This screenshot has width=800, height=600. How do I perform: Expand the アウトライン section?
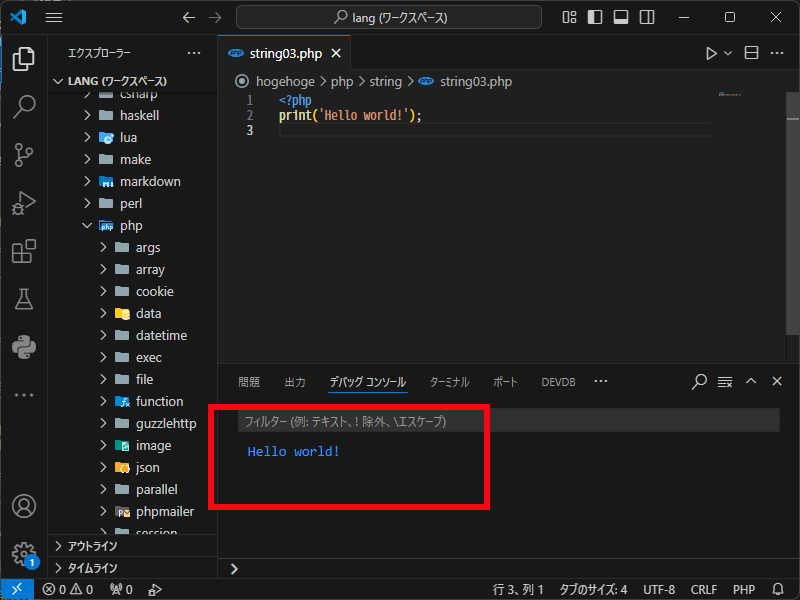[92, 546]
